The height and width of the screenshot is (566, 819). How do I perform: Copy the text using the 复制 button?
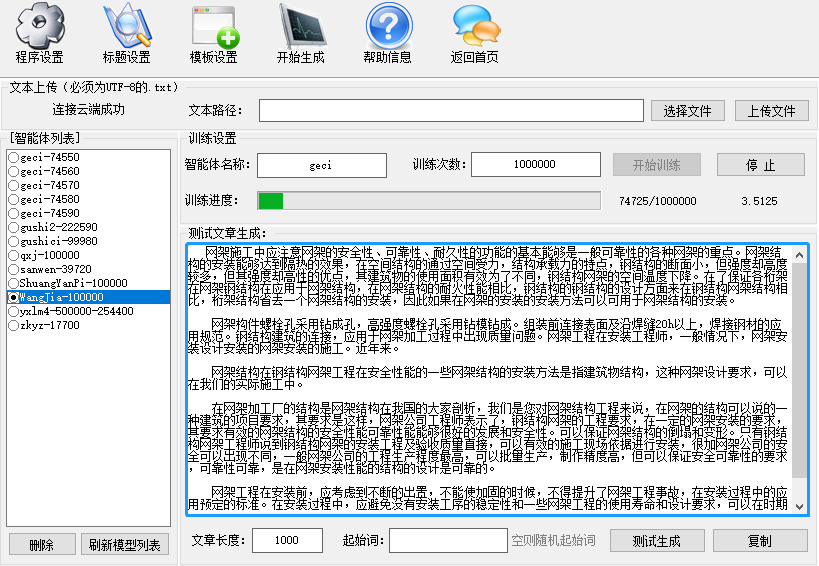click(759, 541)
